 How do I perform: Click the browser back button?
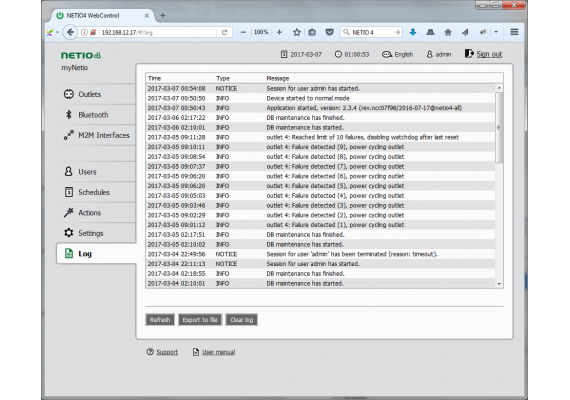pos(70,32)
